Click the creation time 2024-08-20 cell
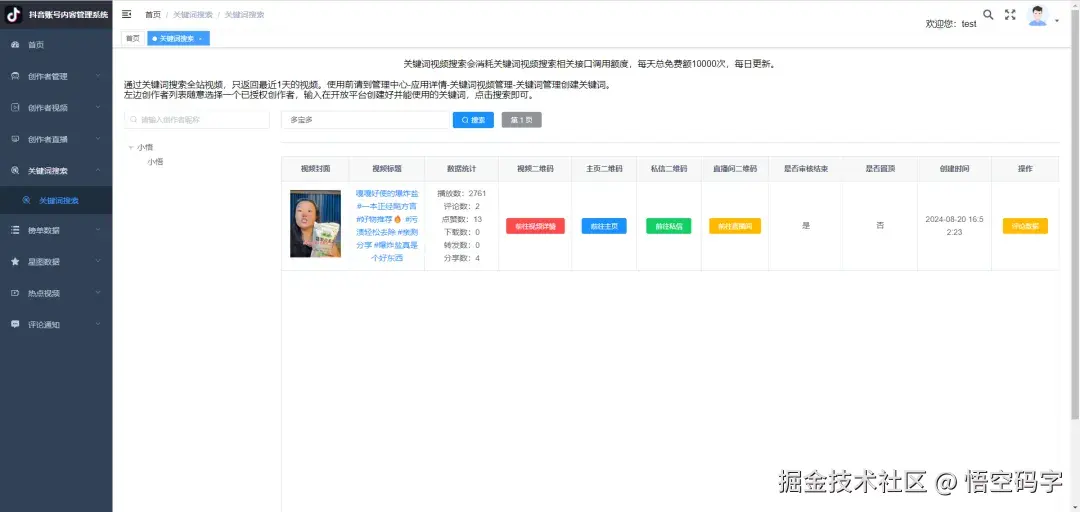 click(x=955, y=226)
